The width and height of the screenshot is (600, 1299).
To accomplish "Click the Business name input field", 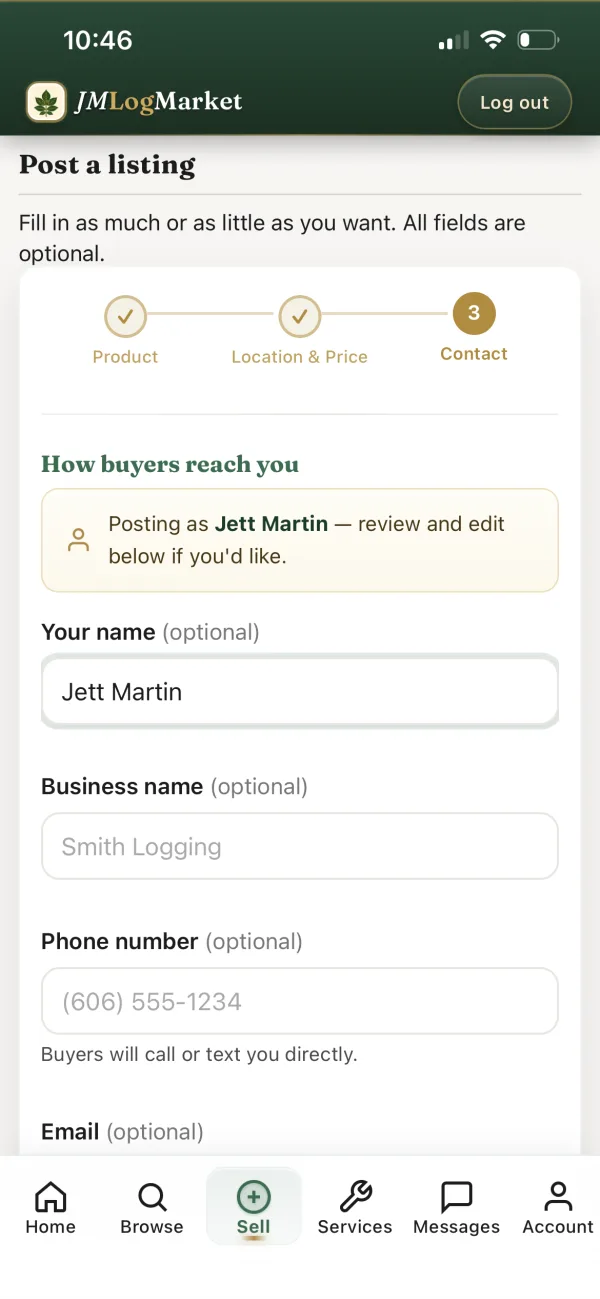I will (299, 846).
